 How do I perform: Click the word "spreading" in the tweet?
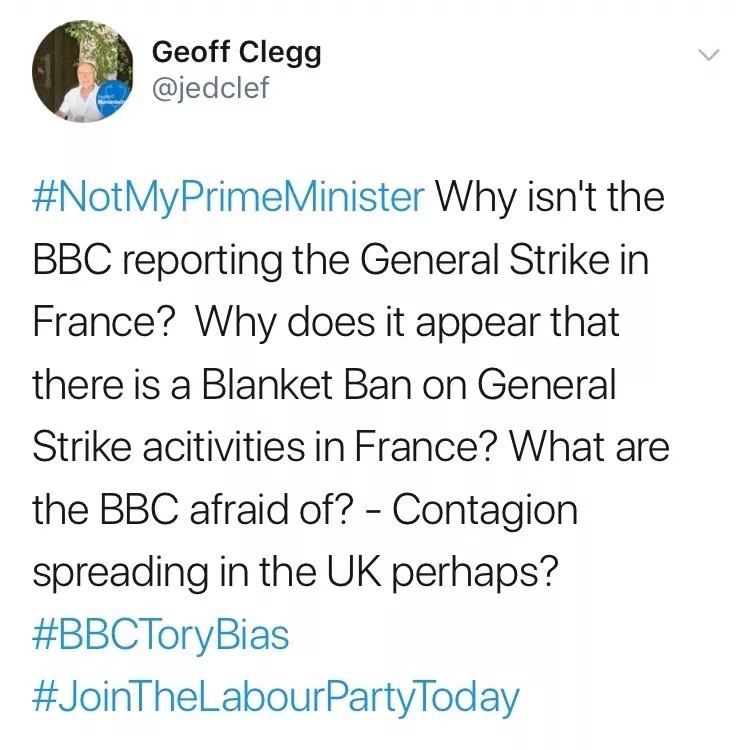tap(120, 574)
